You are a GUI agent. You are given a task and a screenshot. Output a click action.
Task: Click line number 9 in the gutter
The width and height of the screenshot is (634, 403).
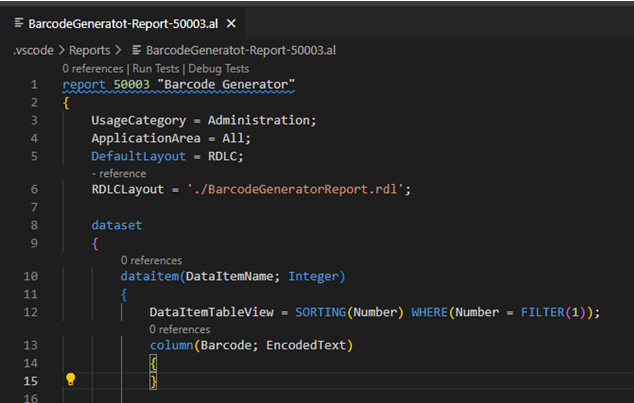34,243
